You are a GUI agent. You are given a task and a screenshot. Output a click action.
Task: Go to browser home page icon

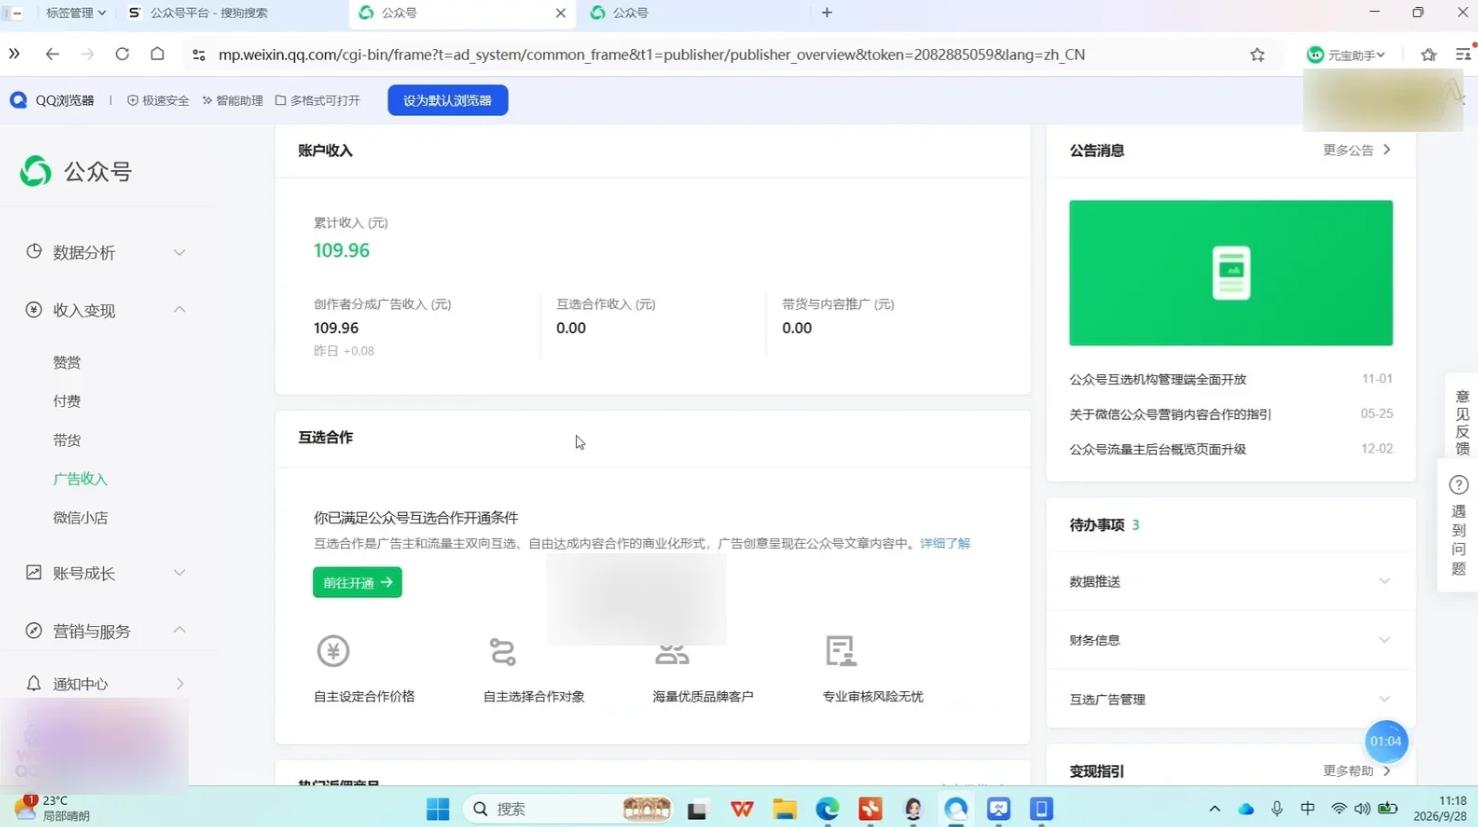[x=157, y=54]
